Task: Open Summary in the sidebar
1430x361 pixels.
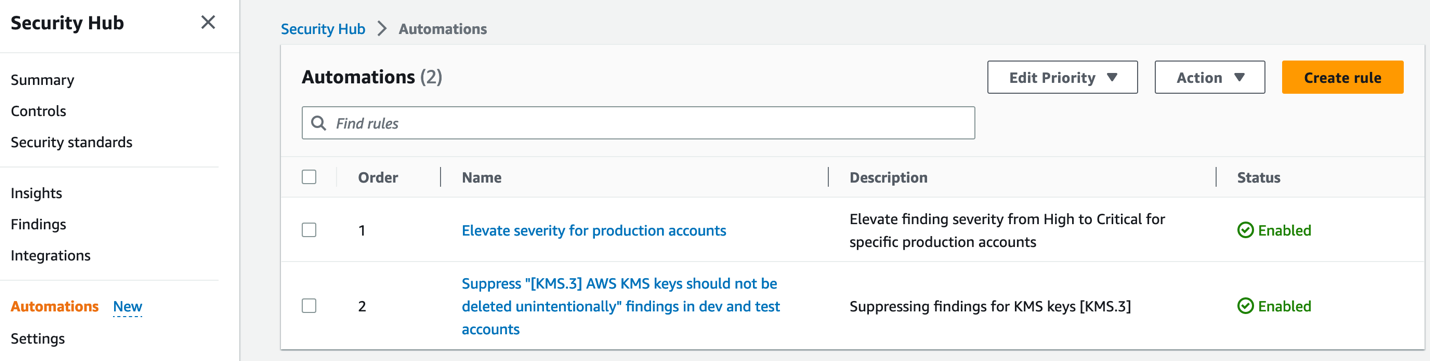Action: coord(42,80)
